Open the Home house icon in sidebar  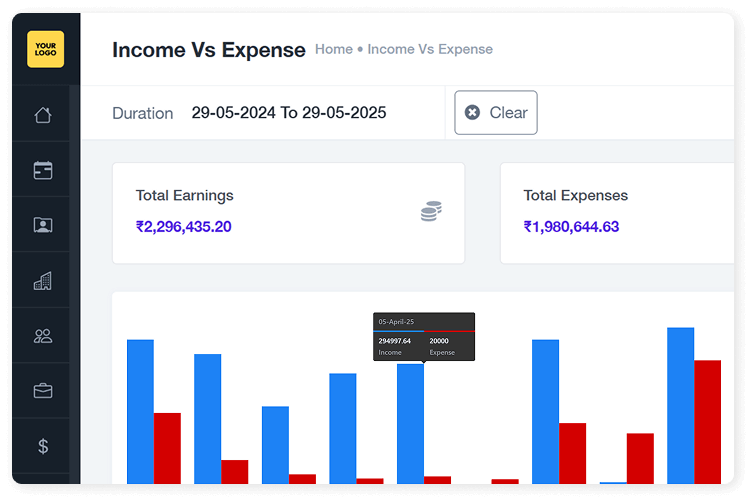[x=43, y=115]
